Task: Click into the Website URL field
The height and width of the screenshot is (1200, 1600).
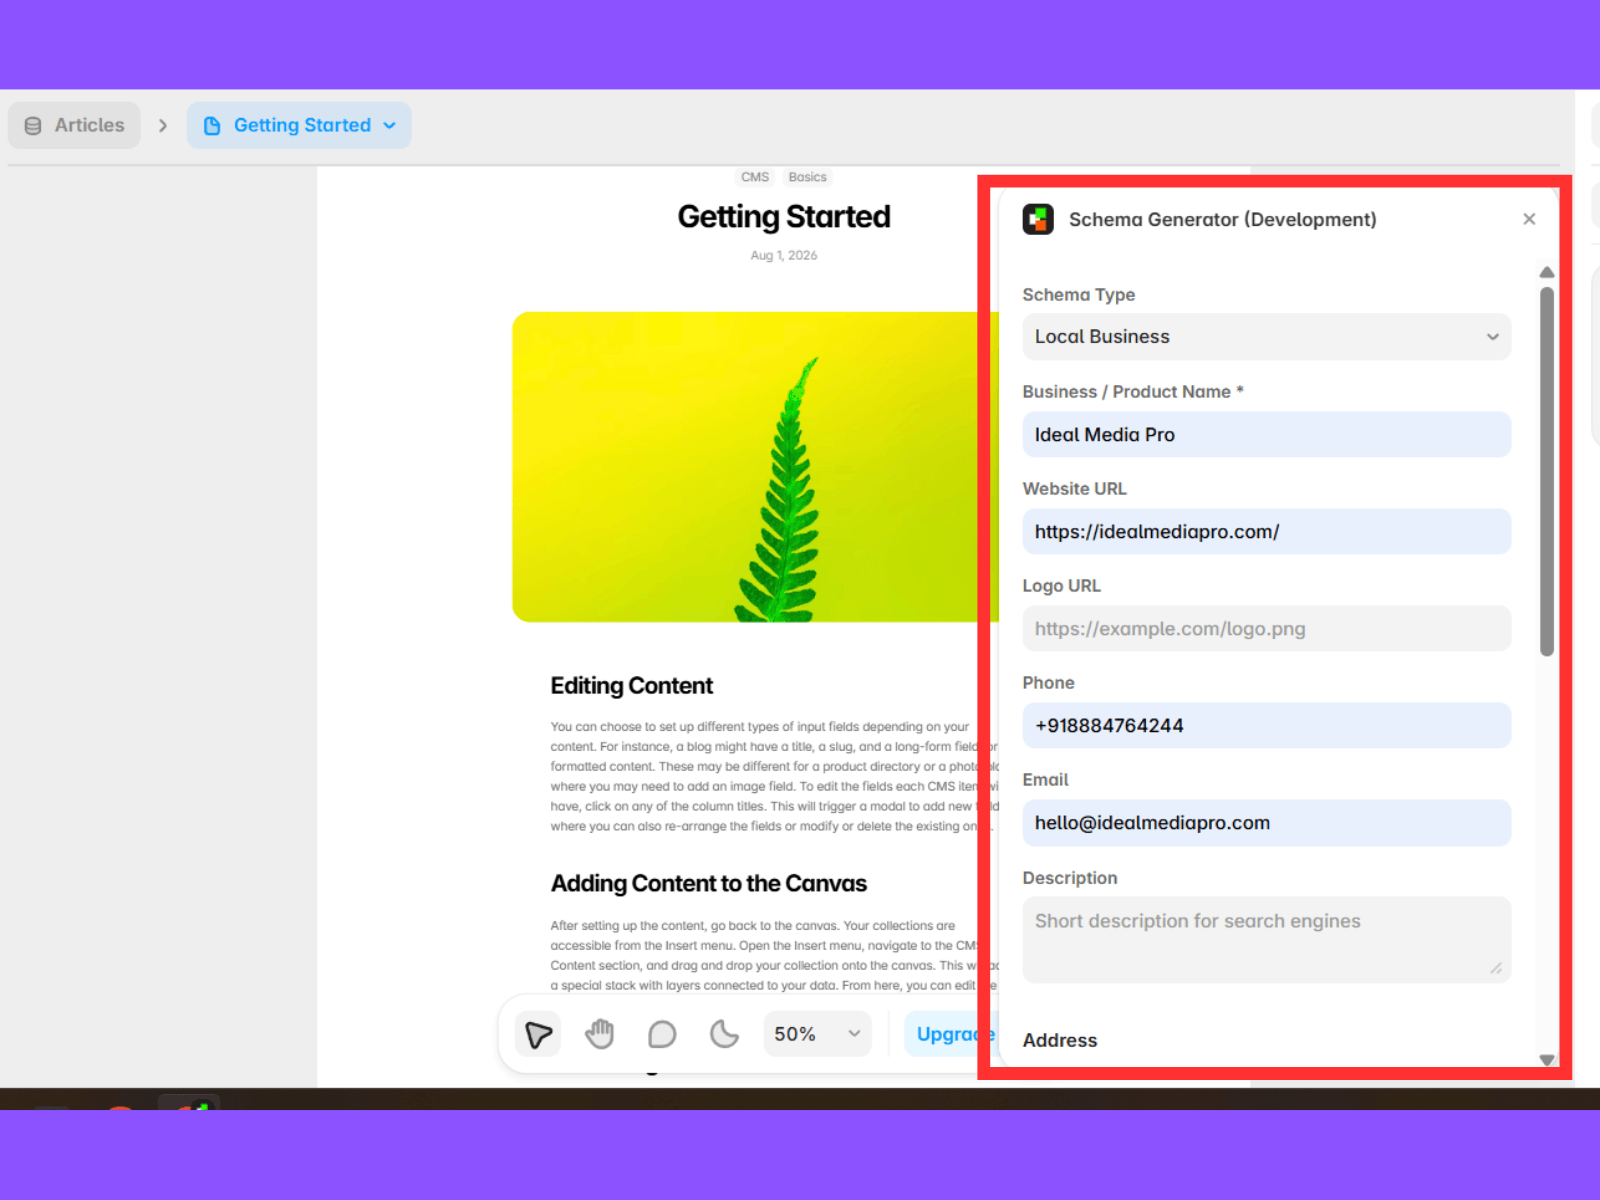Action: pyautogui.click(x=1266, y=532)
